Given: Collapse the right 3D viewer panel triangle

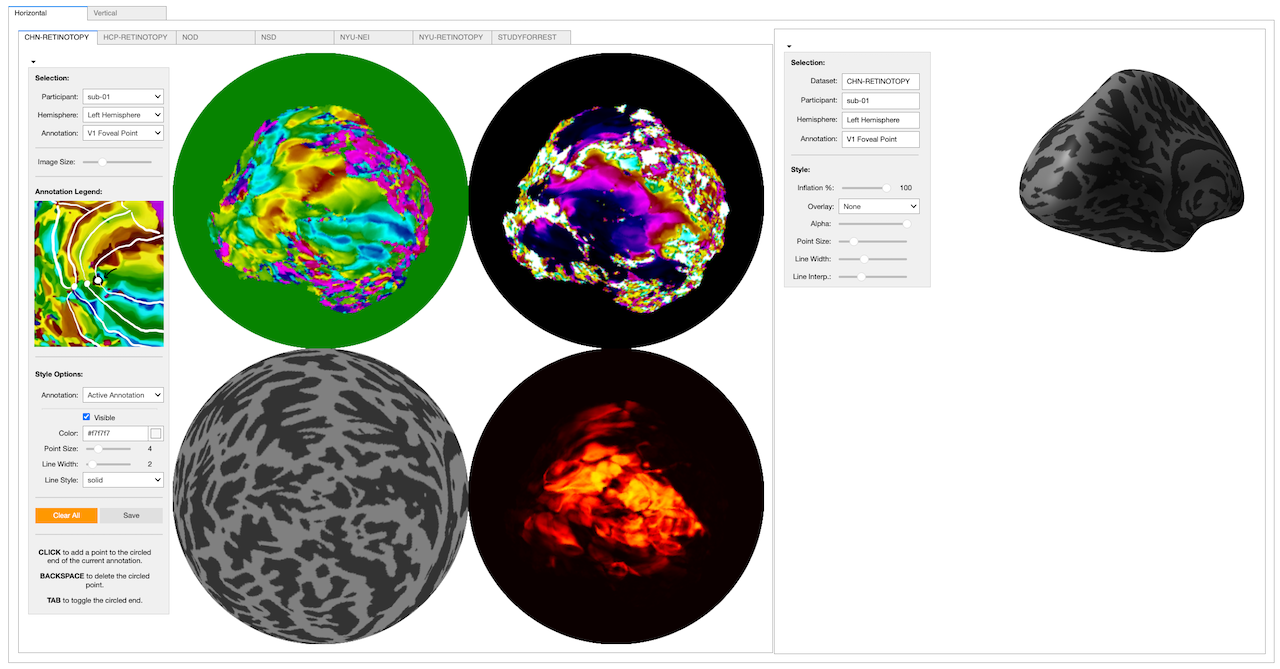Looking at the screenshot, I should tap(789, 46).
